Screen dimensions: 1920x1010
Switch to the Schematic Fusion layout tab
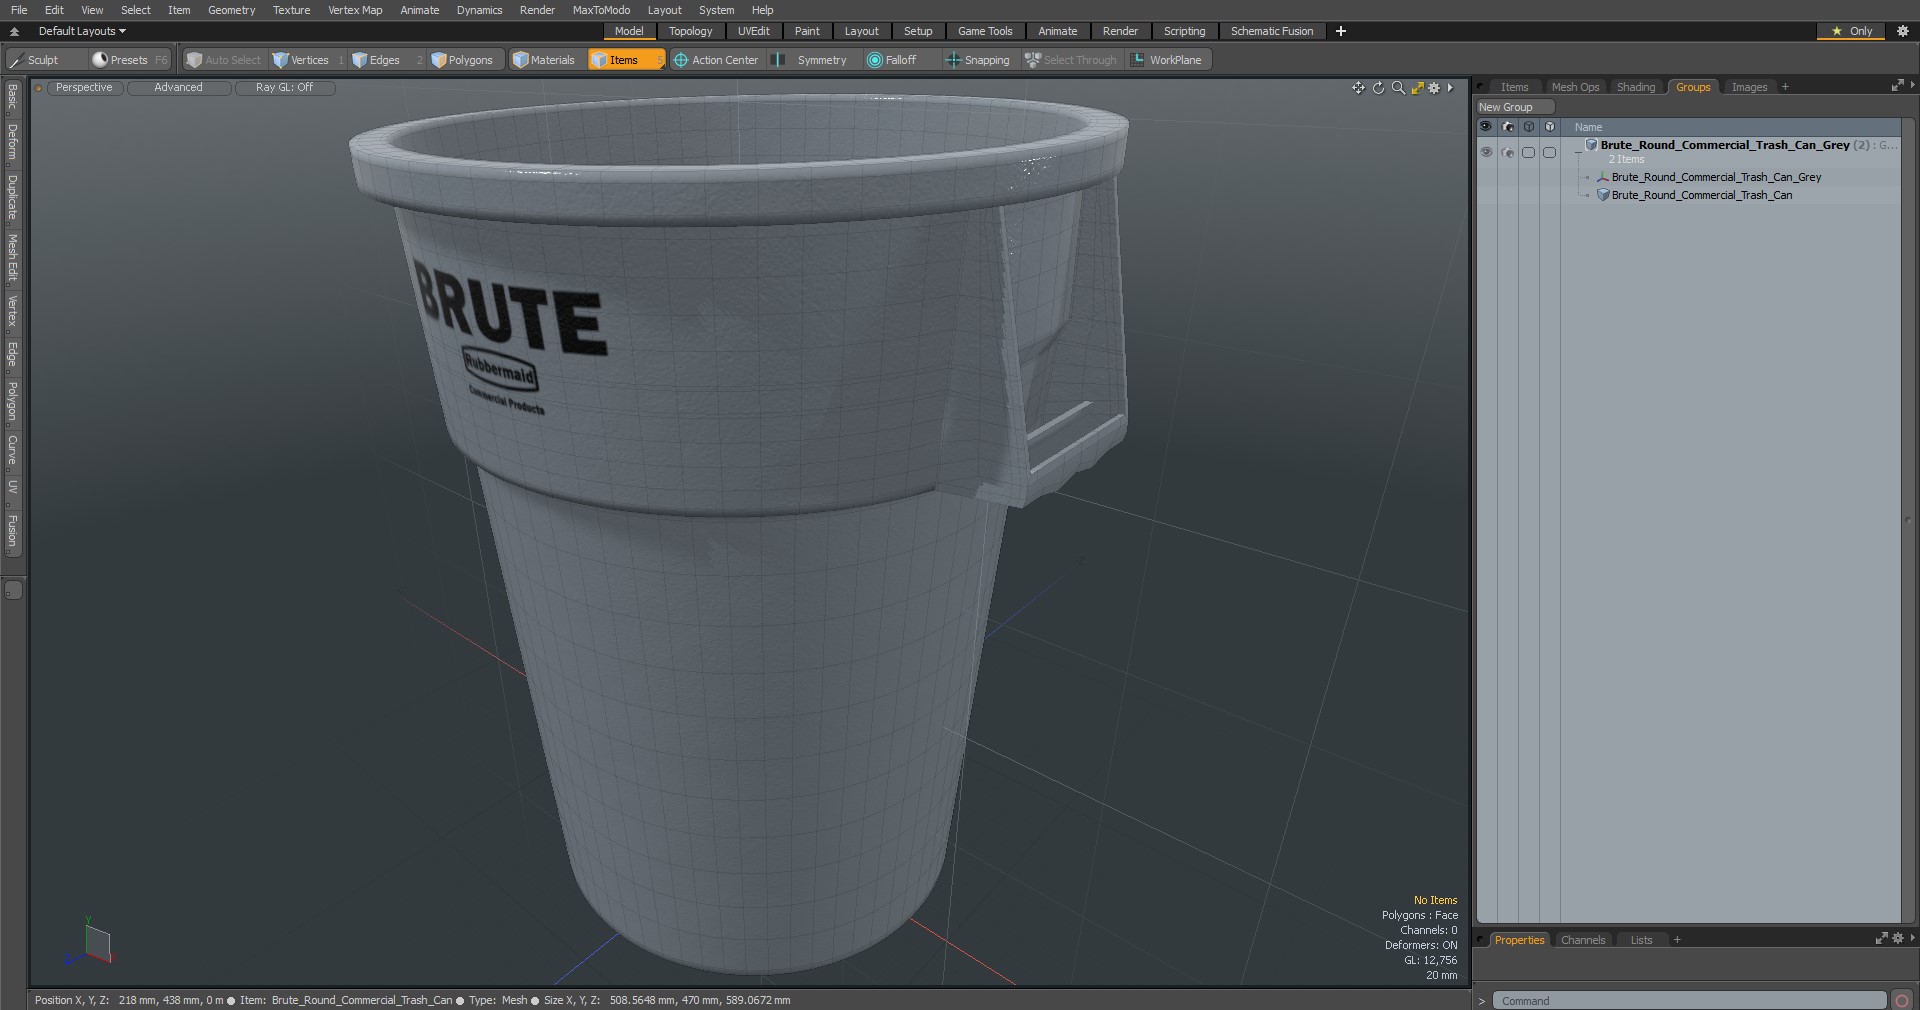(1272, 31)
